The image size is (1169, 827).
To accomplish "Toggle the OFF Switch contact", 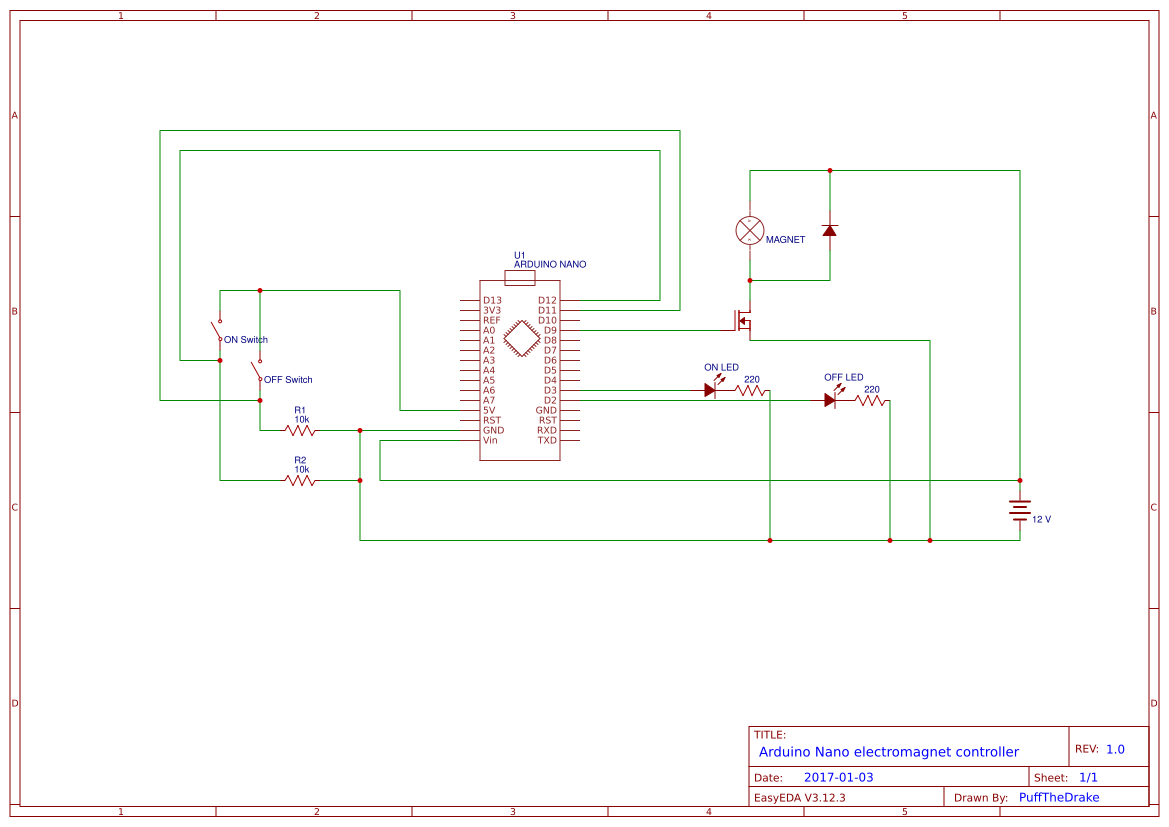I will pyautogui.click(x=258, y=370).
